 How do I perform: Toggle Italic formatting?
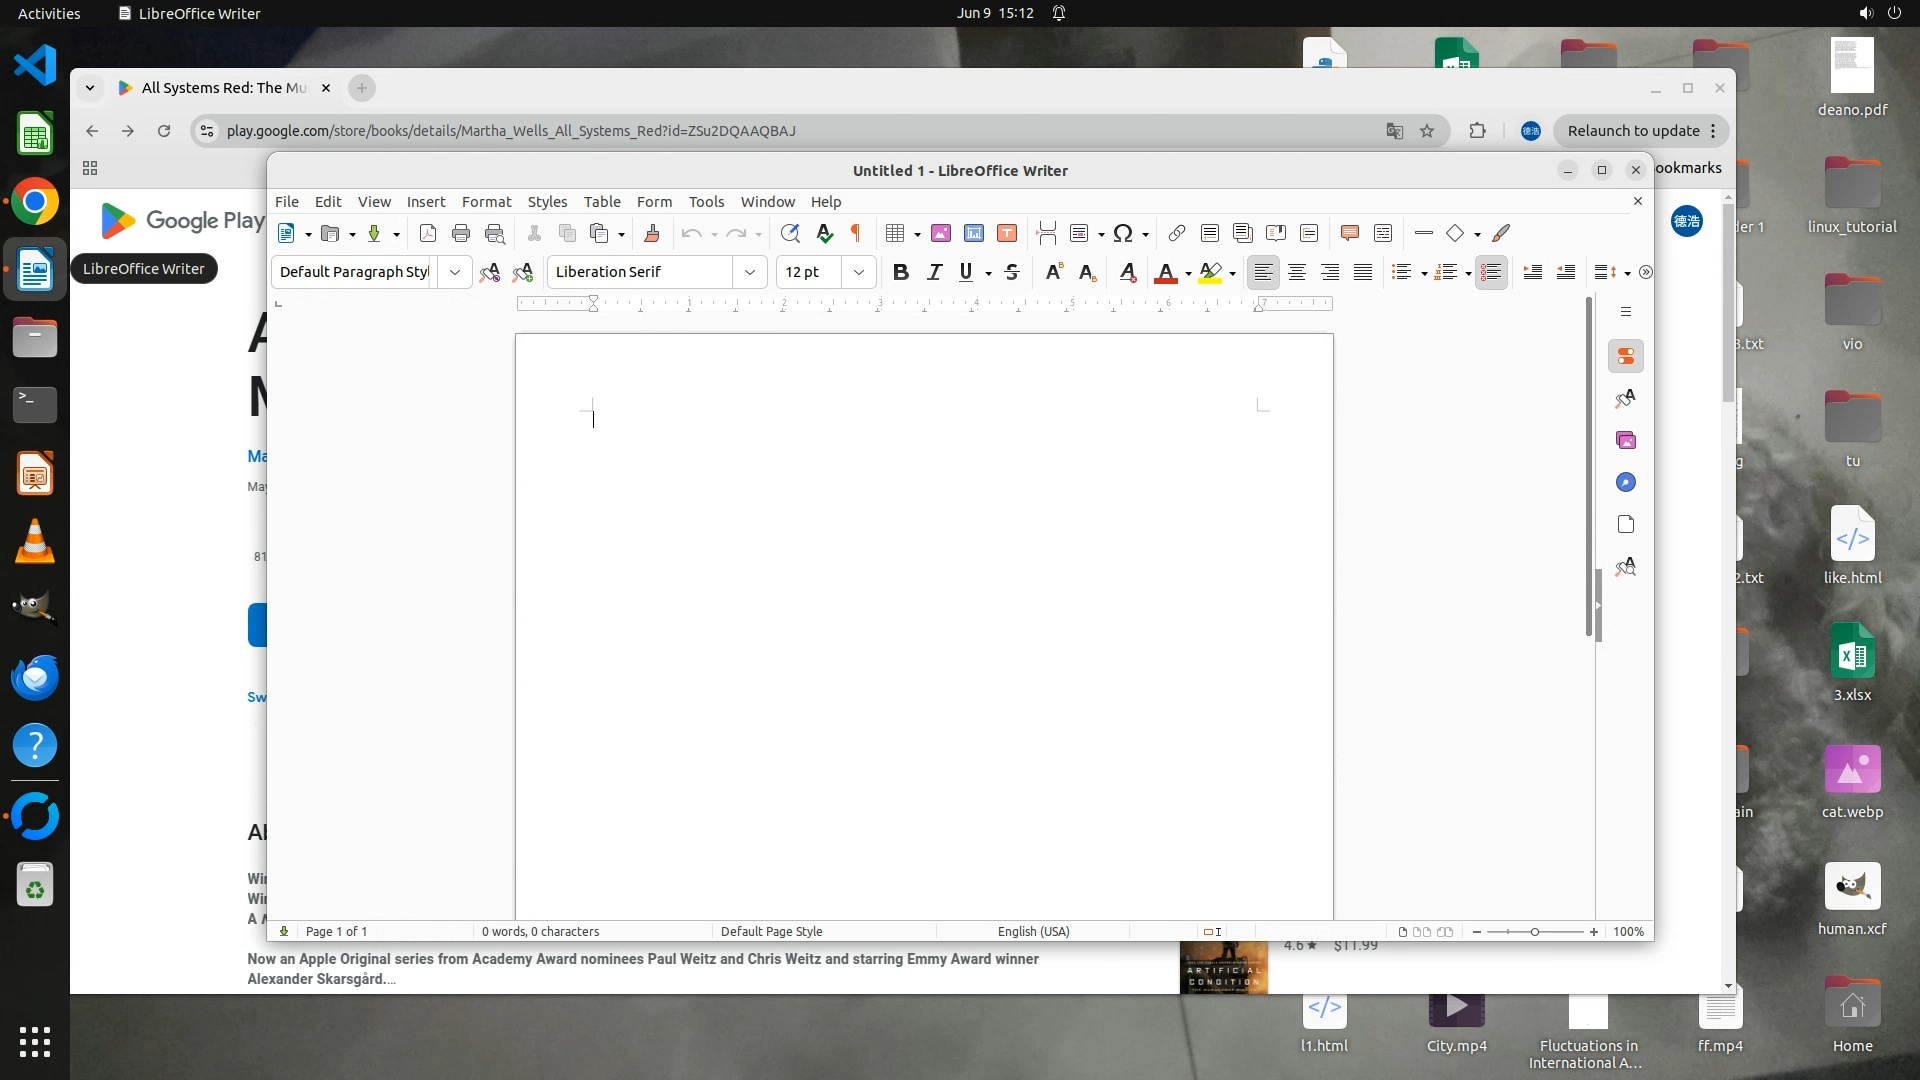pos(934,272)
